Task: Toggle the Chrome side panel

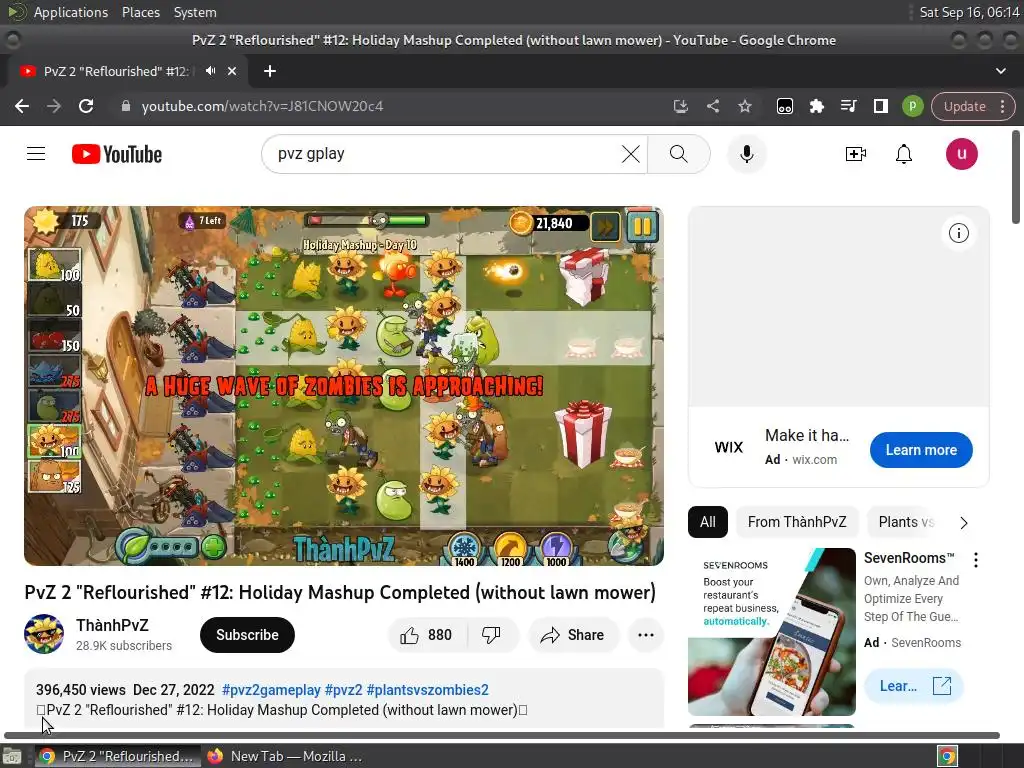Action: 880,106
